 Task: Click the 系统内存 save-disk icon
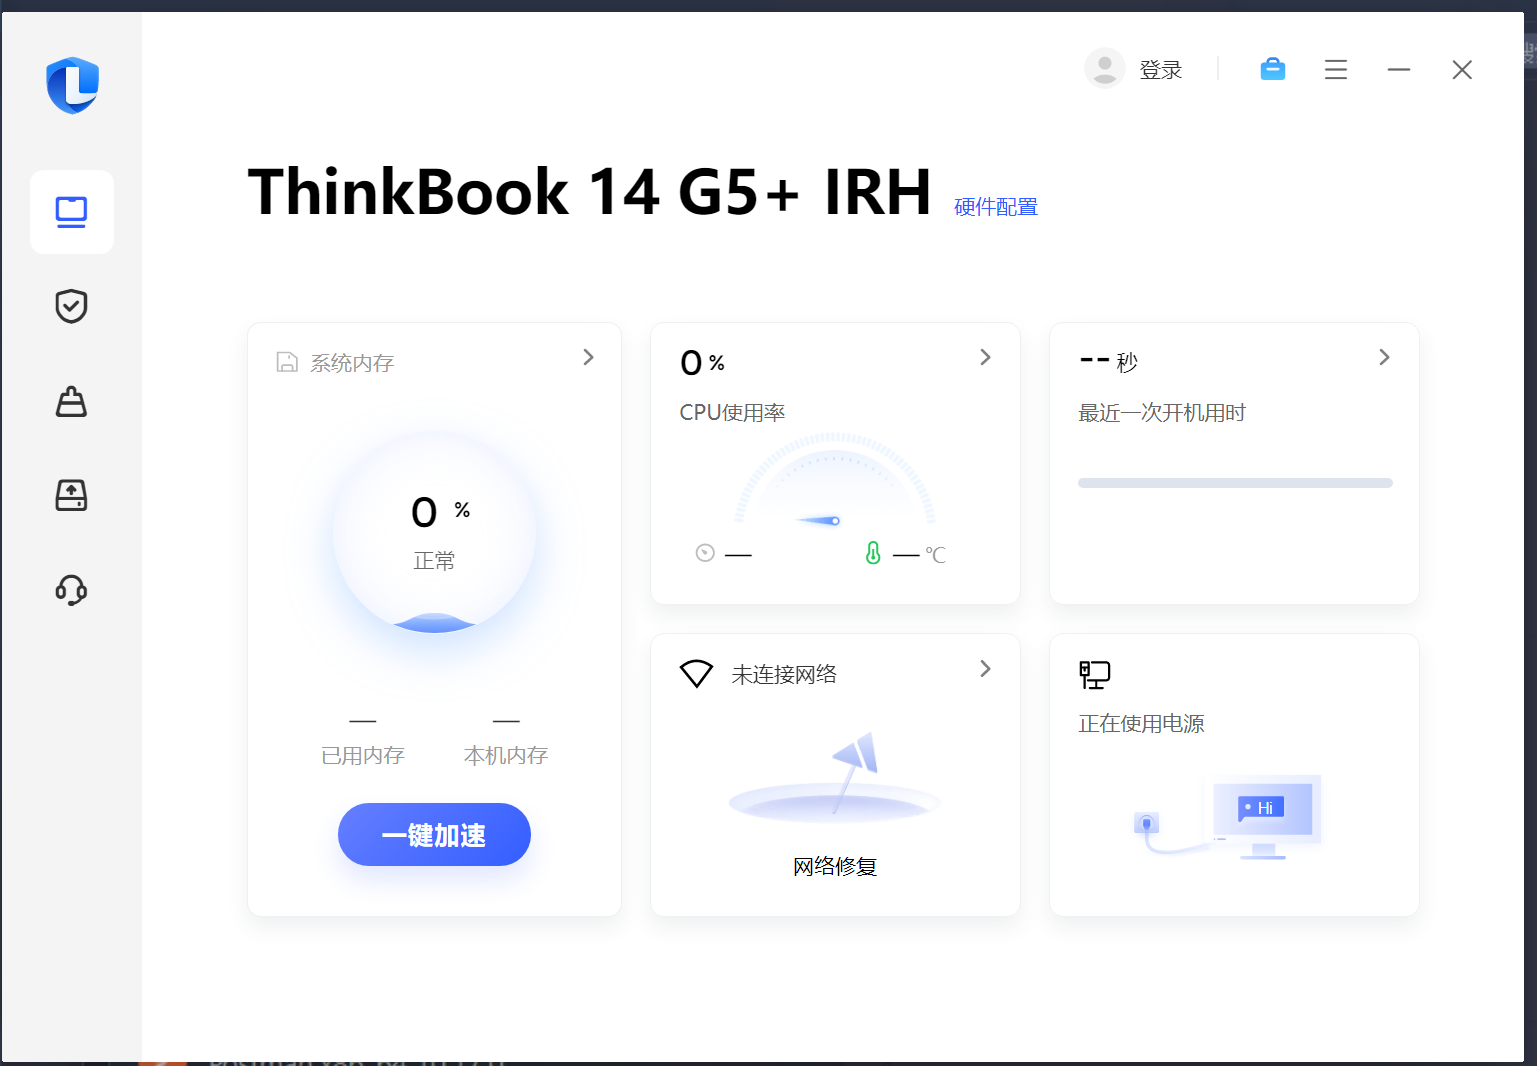287,362
